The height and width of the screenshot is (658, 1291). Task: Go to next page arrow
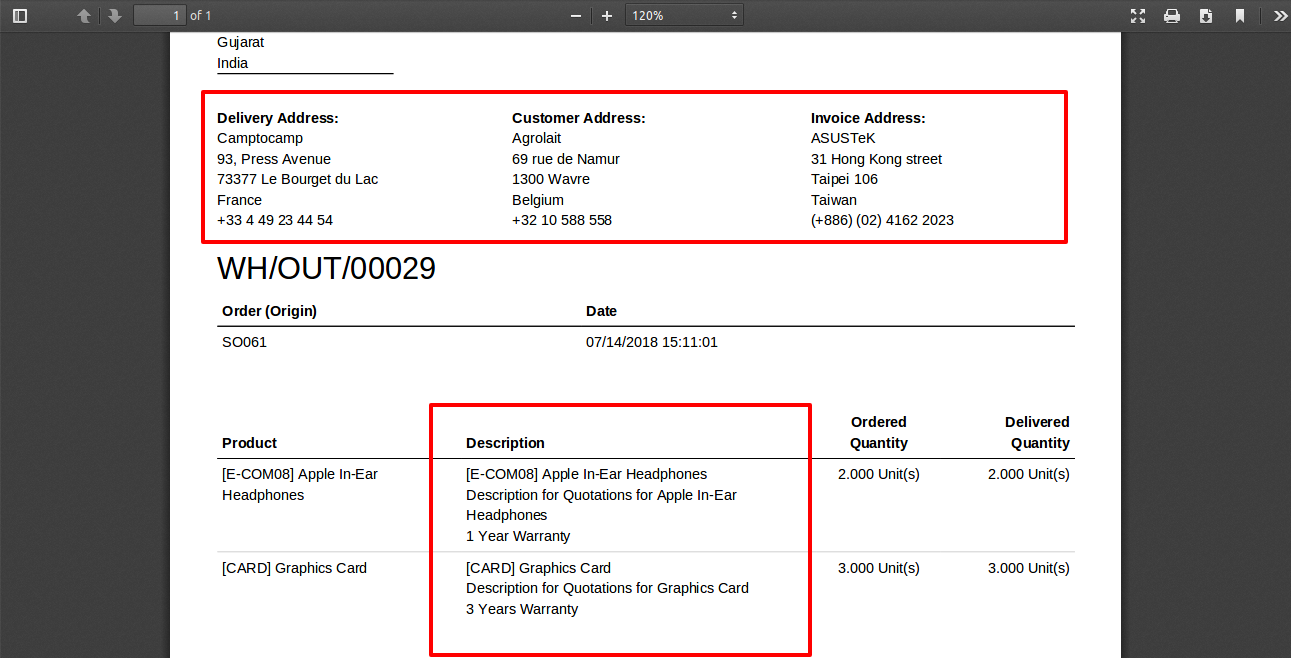115,16
